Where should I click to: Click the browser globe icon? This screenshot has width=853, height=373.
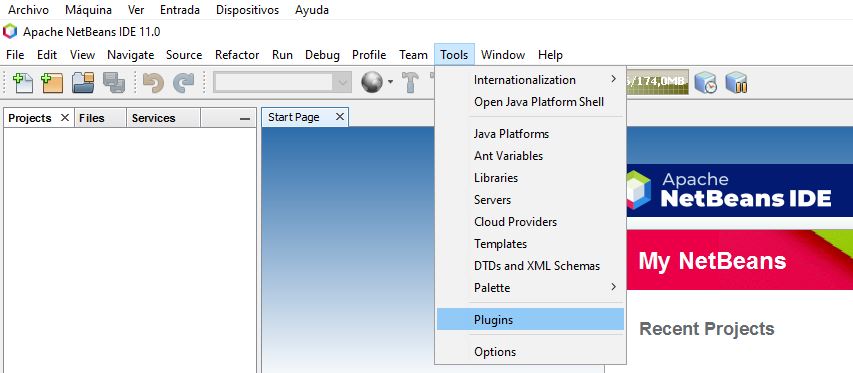click(372, 82)
